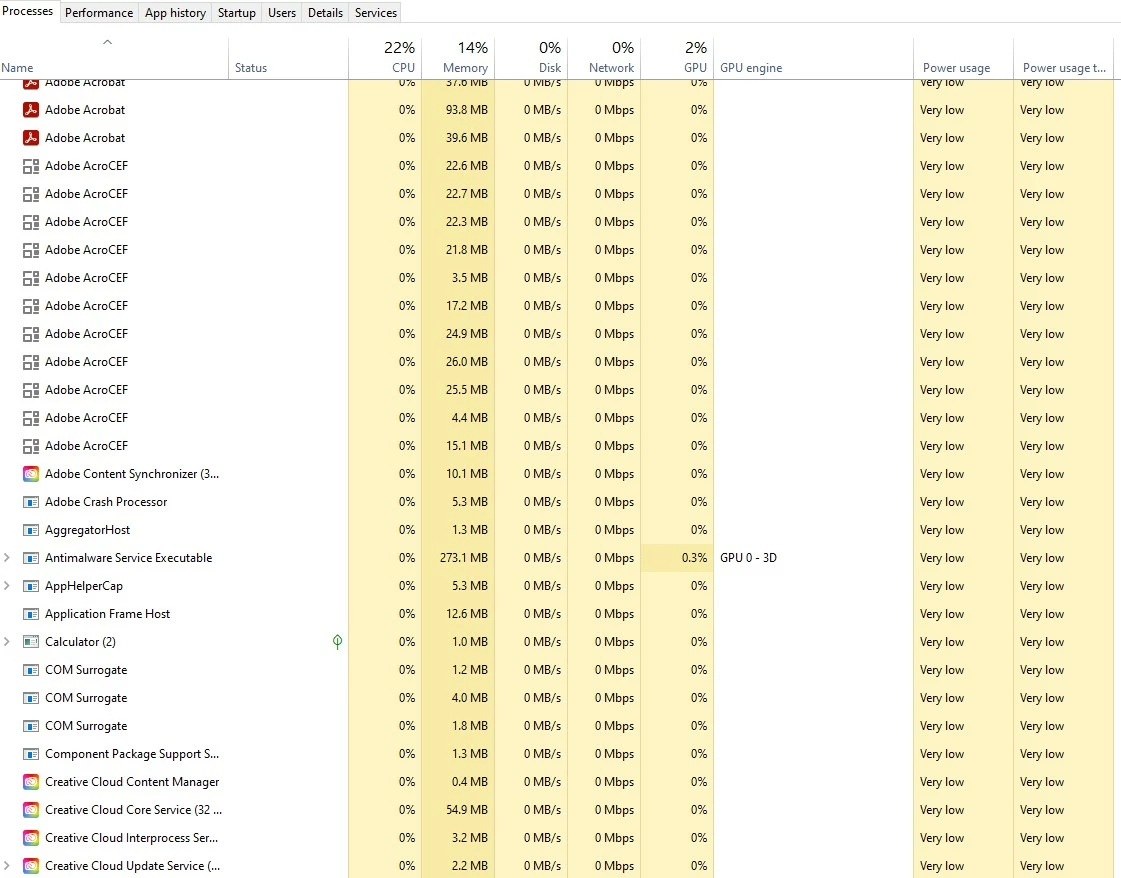Click the AggregatorHost process icon
1121x878 pixels.
tap(31, 530)
